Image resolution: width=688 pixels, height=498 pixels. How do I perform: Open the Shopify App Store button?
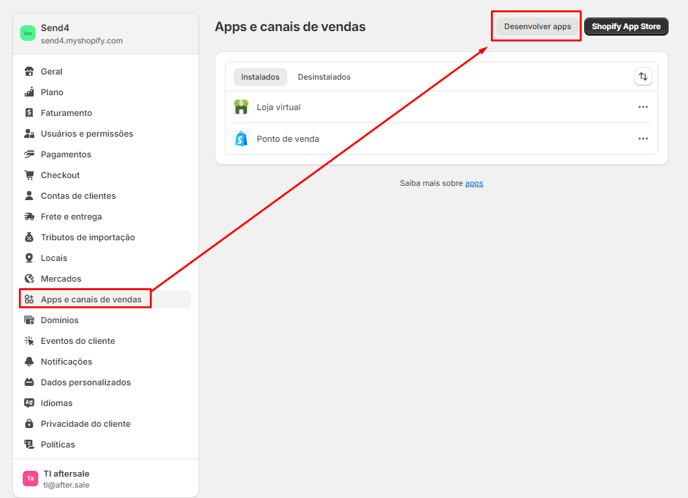(x=626, y=26)
